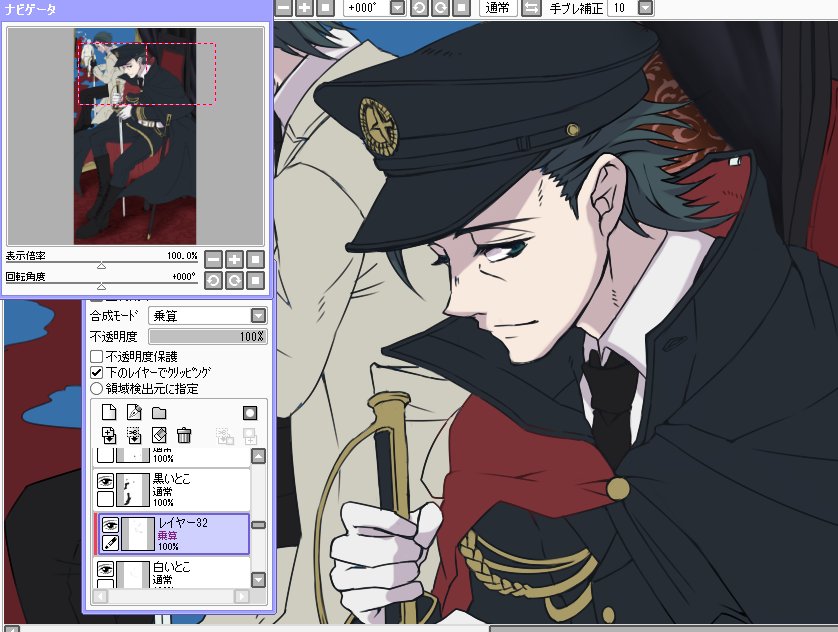
Task: Enable 不透明度保護 checkbox
Action: coord(97,356)
